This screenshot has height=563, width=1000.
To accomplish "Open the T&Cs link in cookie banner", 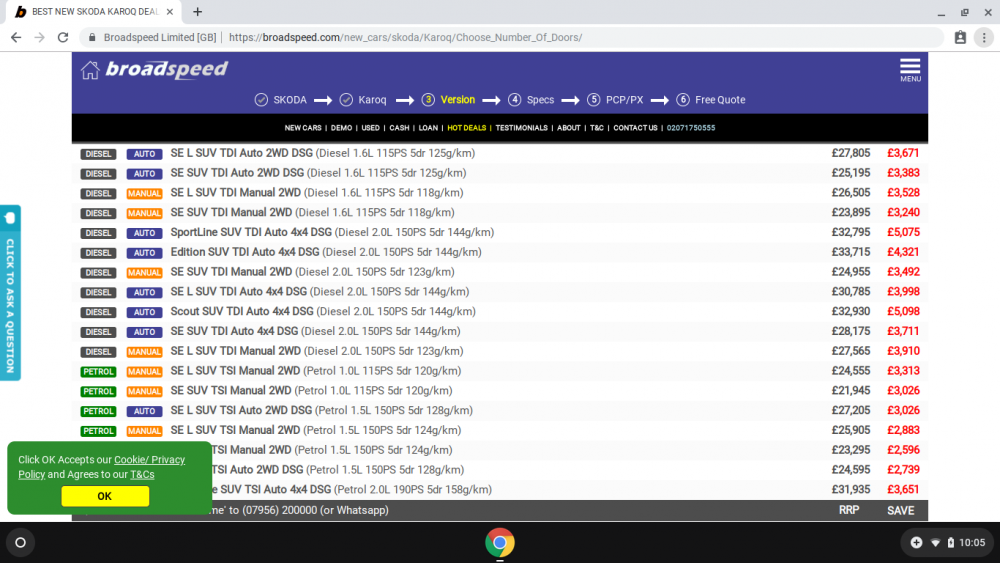I will (142, 474).
